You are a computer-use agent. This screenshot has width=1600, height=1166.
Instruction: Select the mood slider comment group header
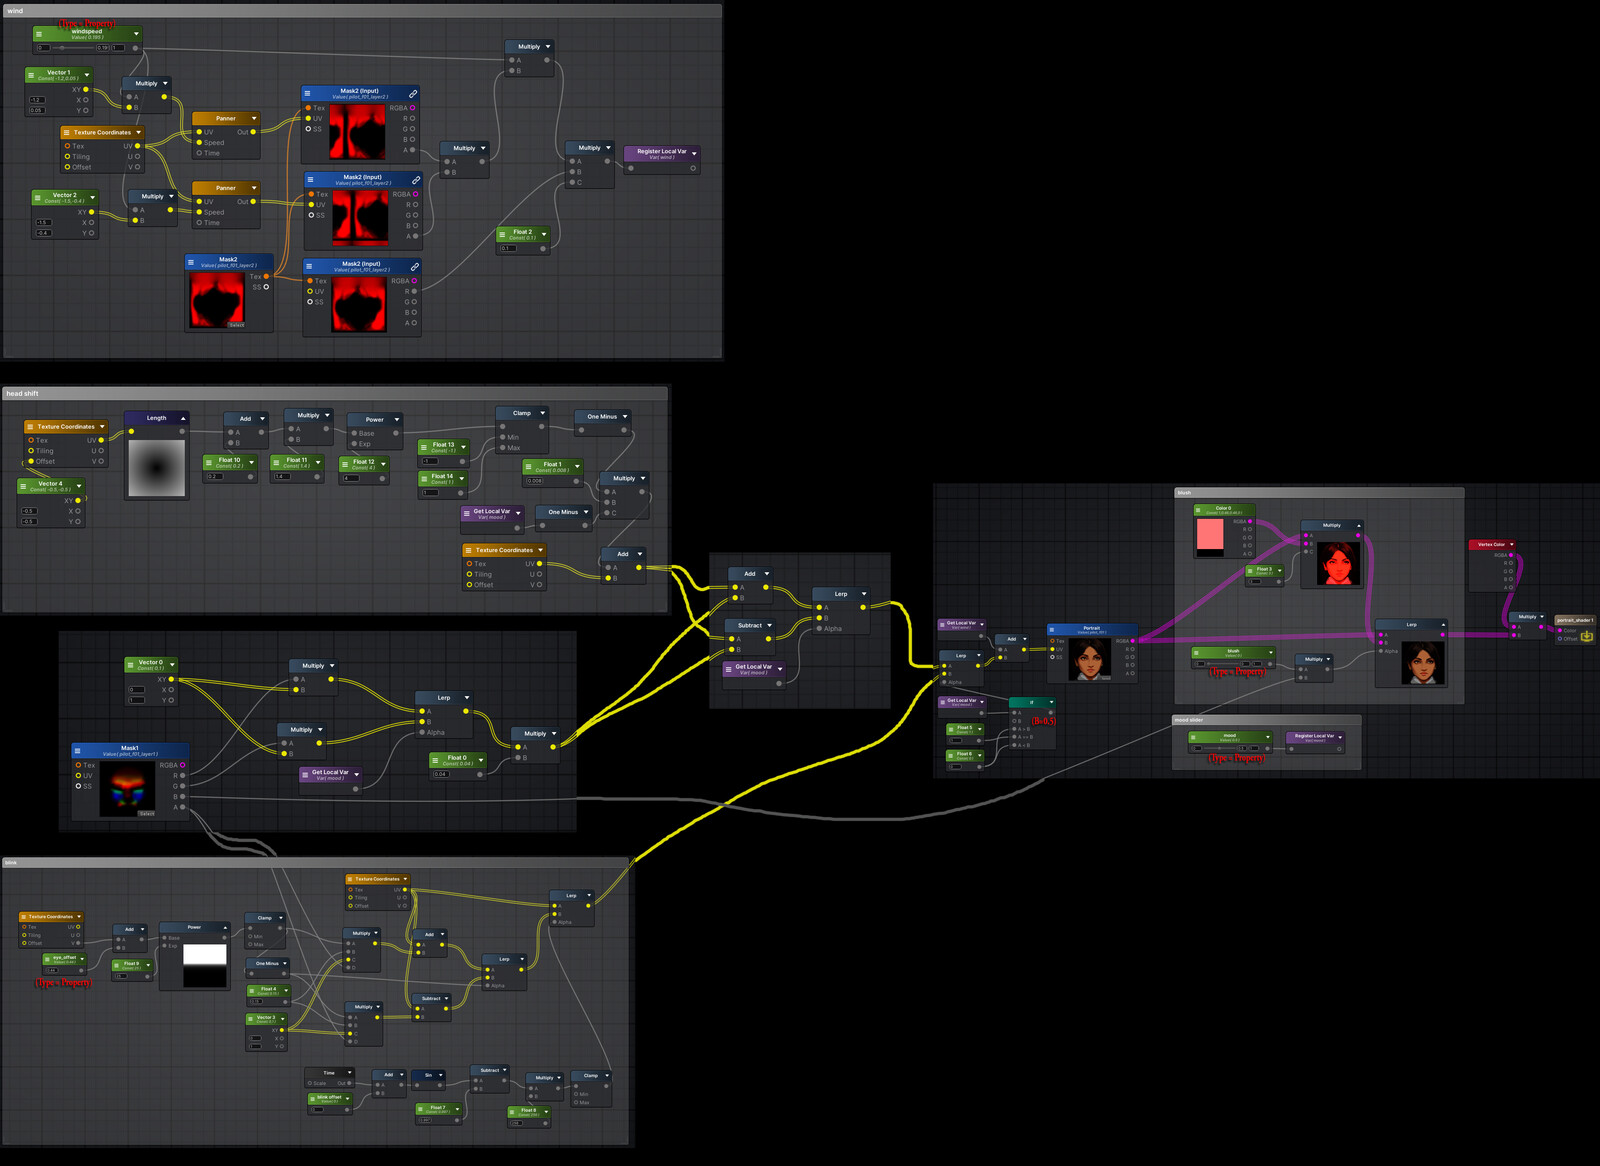(x=1267, y=720)
